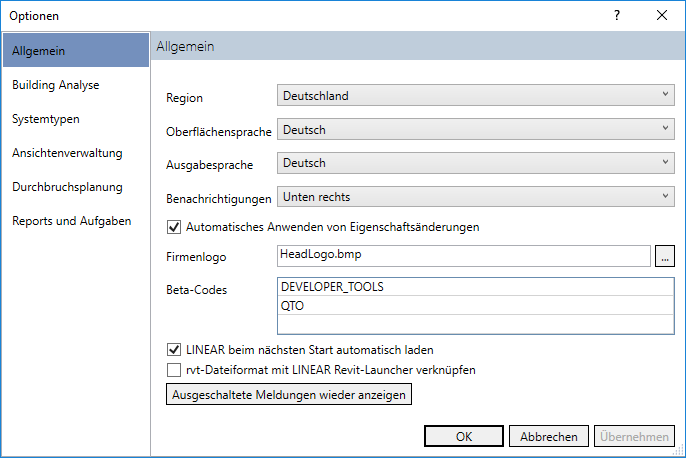Select the QTO beta code row

476,306
